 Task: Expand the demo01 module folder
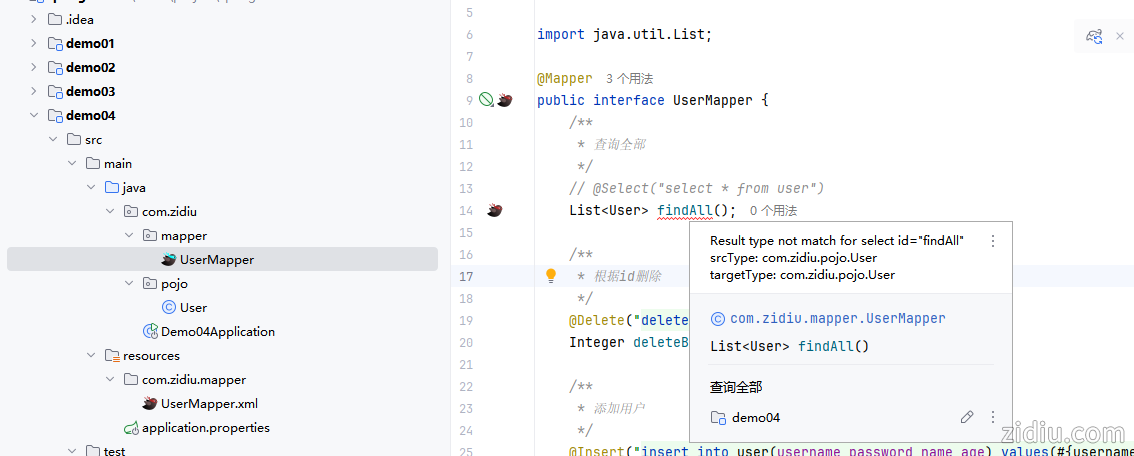click(x=33, y=43)
